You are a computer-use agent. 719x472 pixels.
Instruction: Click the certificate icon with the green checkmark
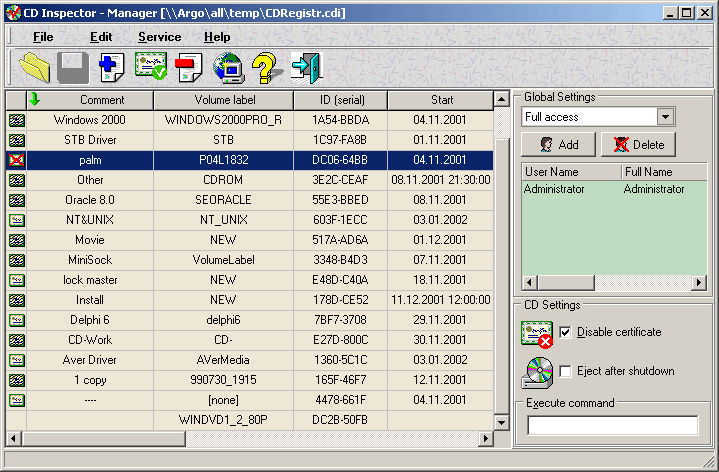tap(151, 67)
